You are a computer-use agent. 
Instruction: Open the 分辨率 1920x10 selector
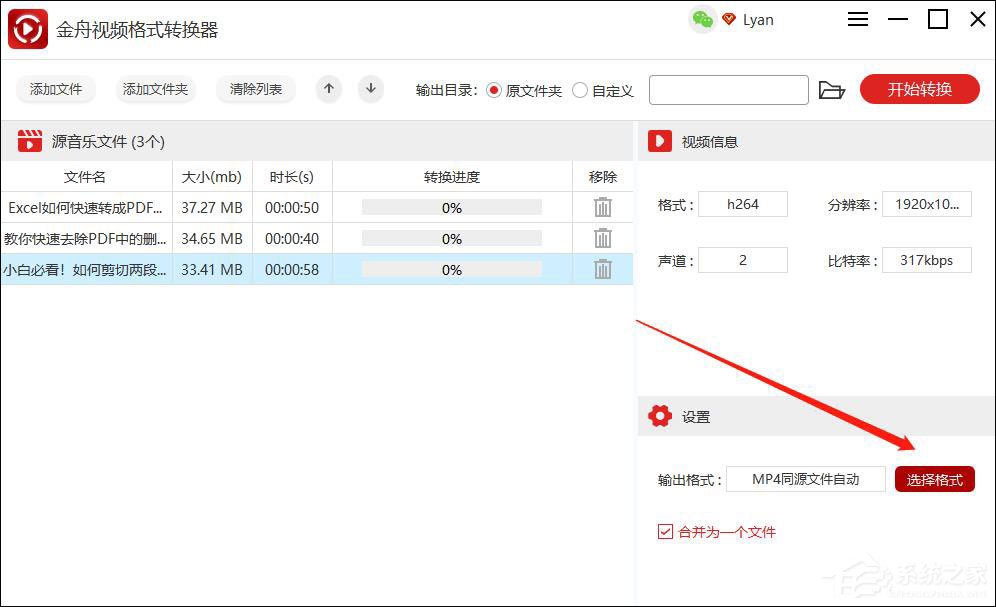click(x=927, y=203)
